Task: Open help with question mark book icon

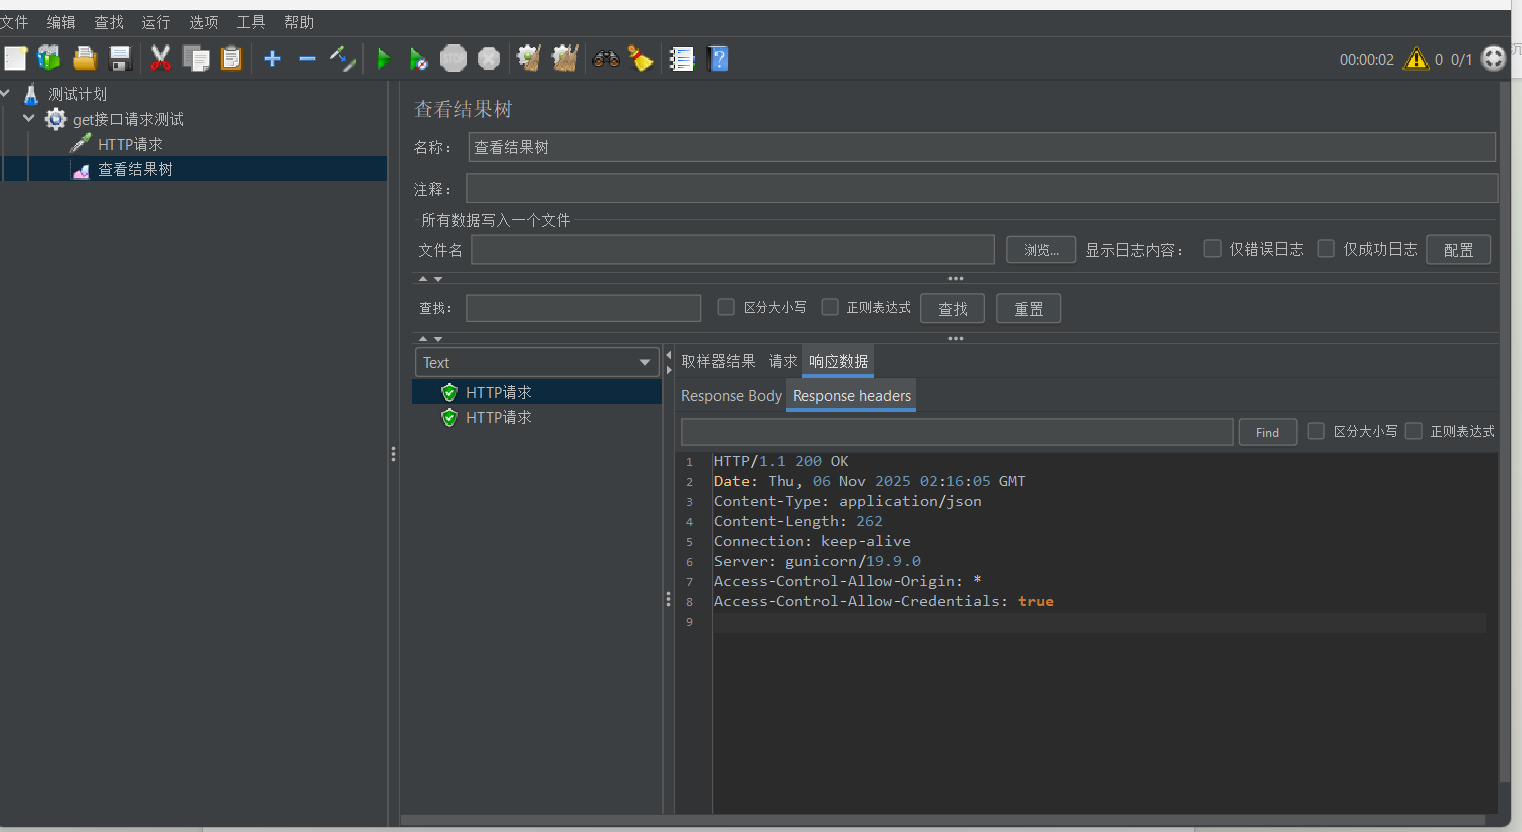Action: 718,59
